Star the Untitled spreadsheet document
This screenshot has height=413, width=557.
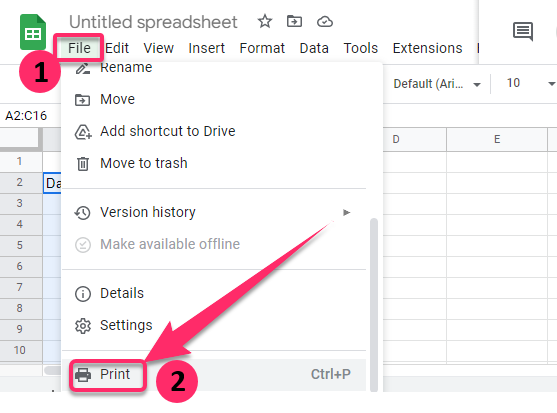pyautogui.click(x=265, y=21)
